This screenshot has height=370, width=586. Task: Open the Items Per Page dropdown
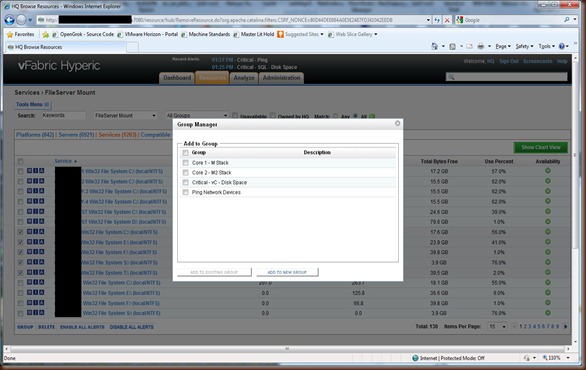click(x=497, y=327)
